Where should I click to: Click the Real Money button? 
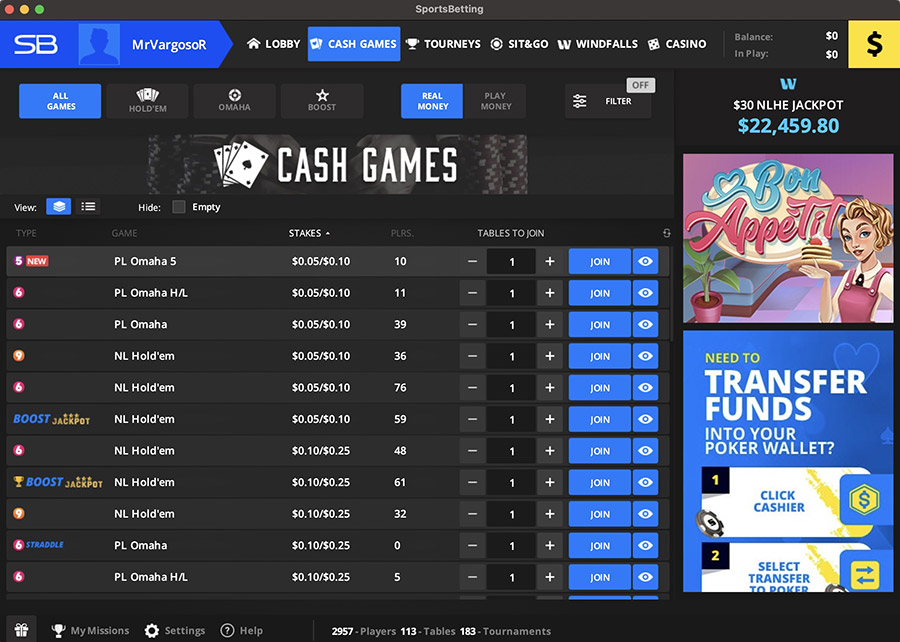point(431,100)
